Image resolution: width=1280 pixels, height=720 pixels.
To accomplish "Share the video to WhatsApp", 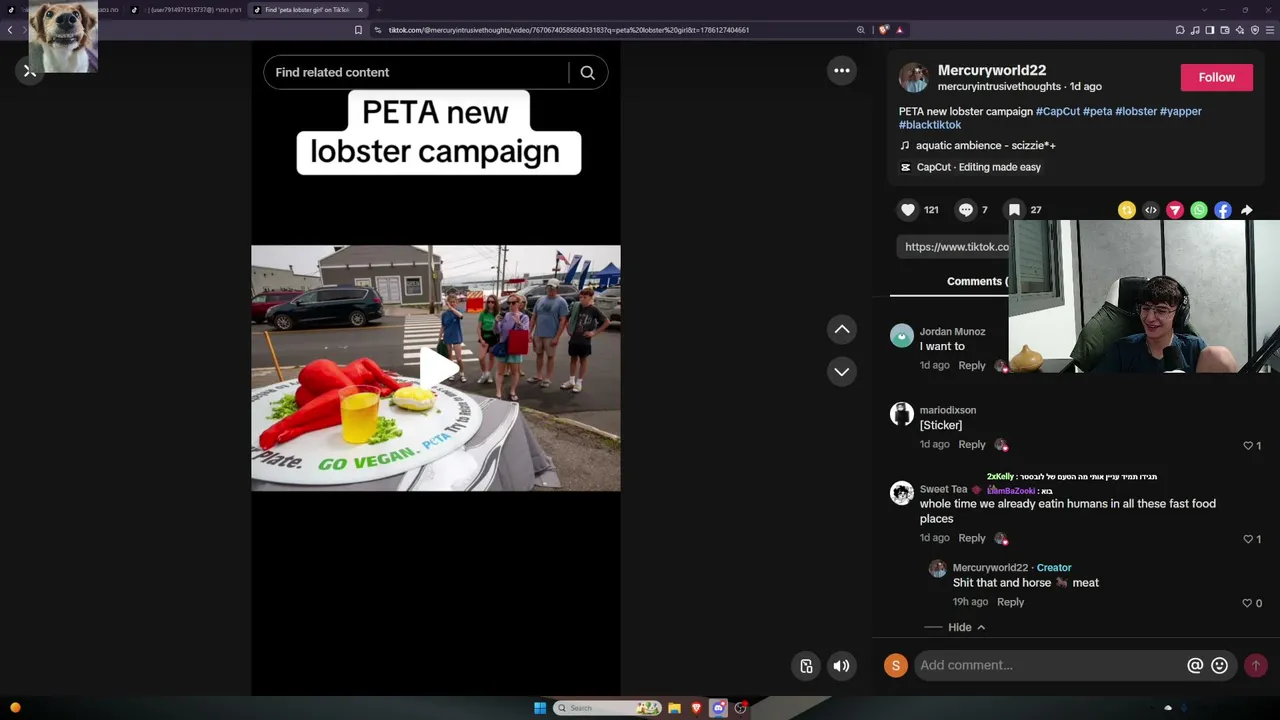I will tap(1199, 210).
